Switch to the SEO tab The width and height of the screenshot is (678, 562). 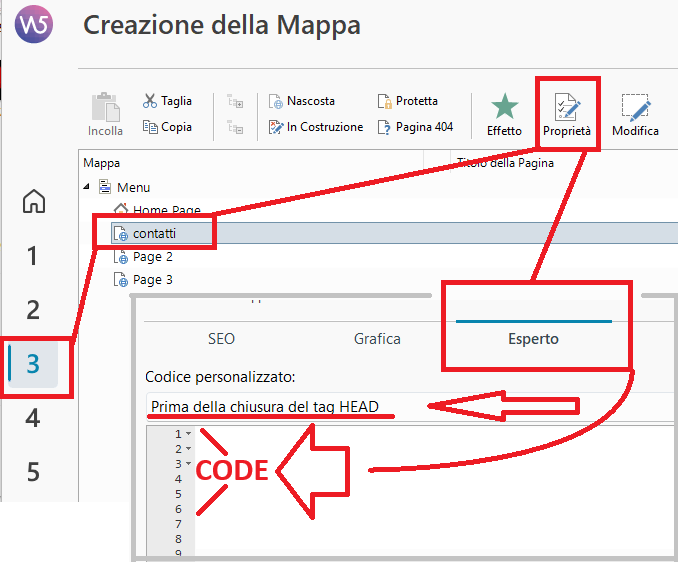(221, 339)
